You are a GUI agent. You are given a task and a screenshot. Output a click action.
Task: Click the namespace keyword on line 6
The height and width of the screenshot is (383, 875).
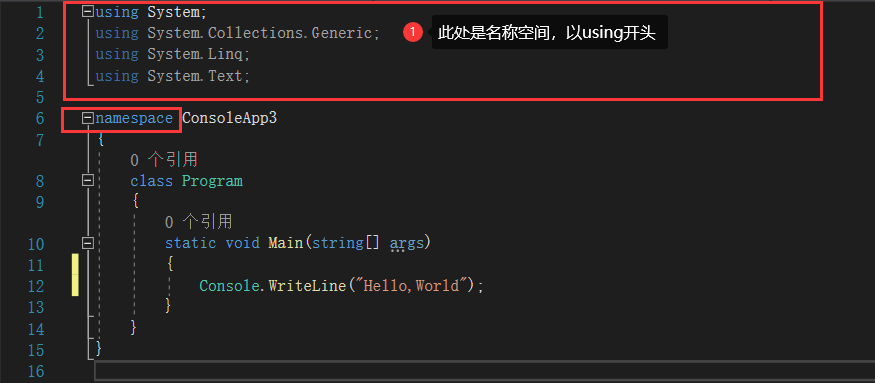coord(134,119)
